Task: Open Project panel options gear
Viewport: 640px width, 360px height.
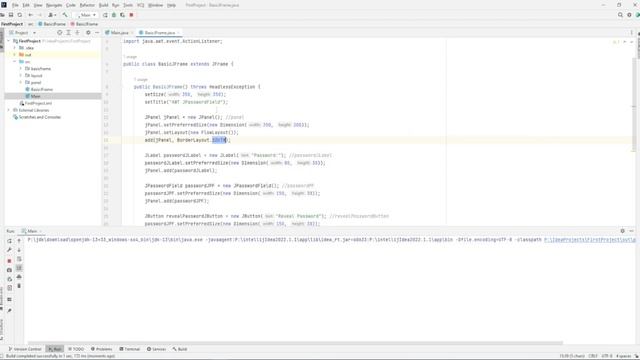Action: (x=88, y=33)
